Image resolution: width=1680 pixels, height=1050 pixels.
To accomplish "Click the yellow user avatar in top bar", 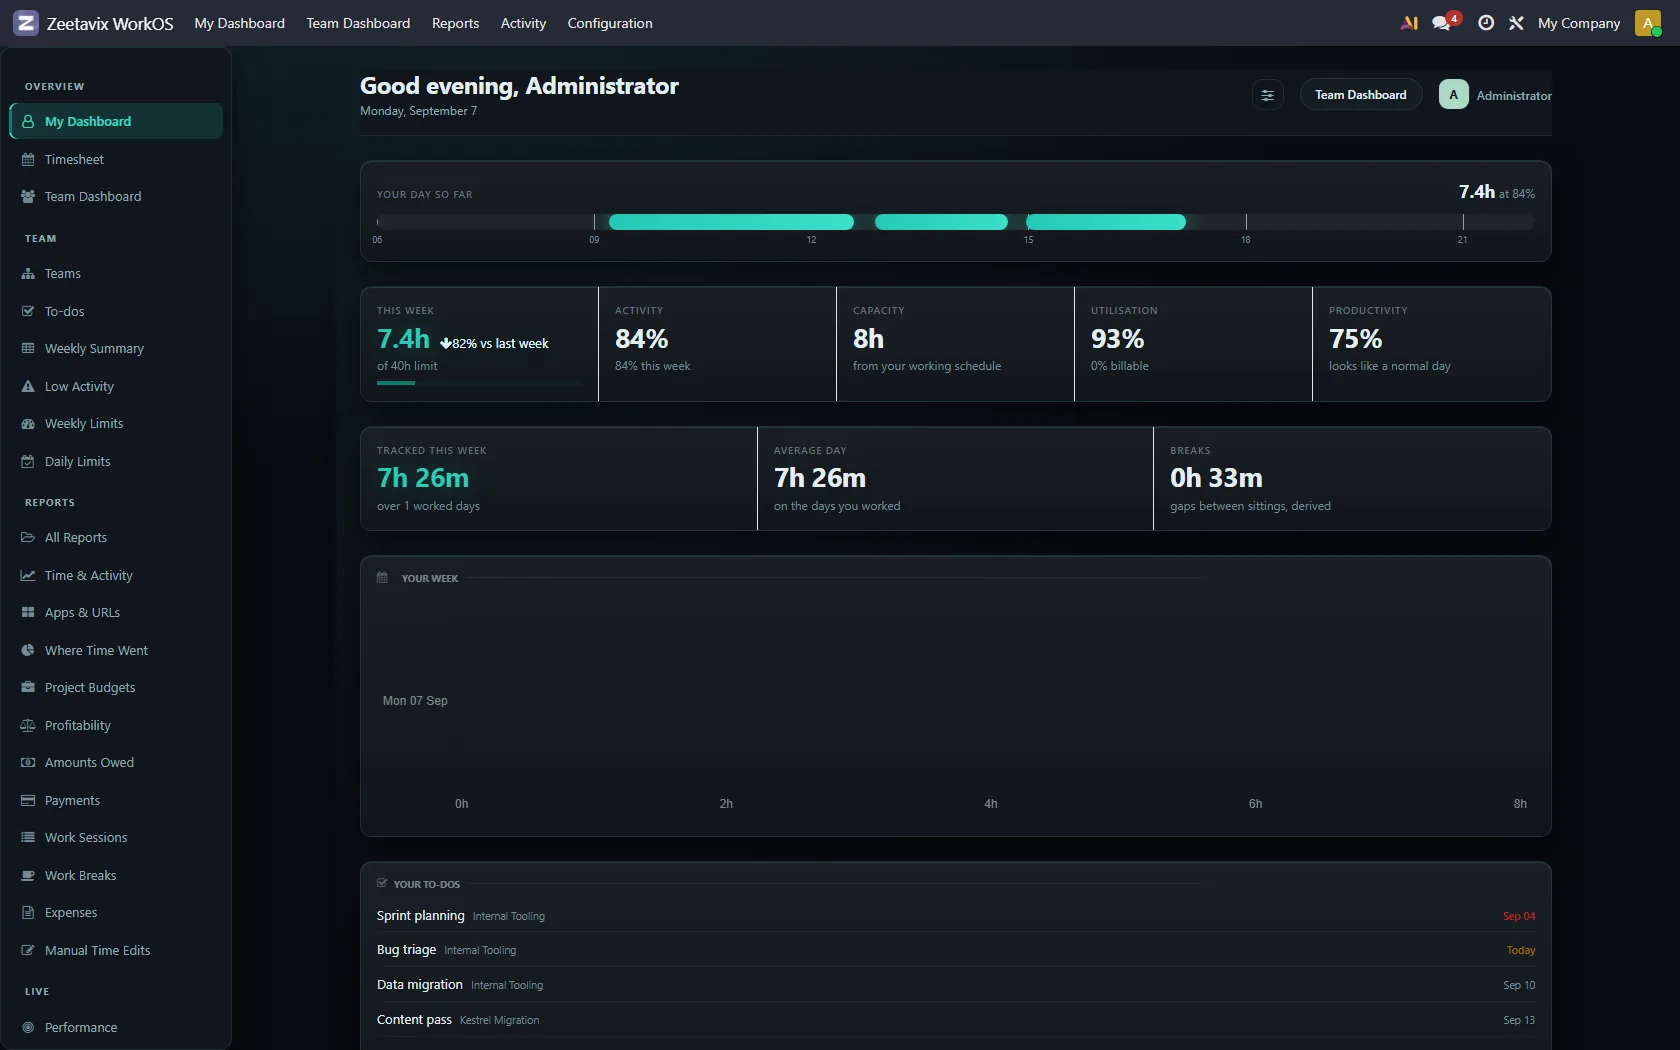I will point(1648,23).
